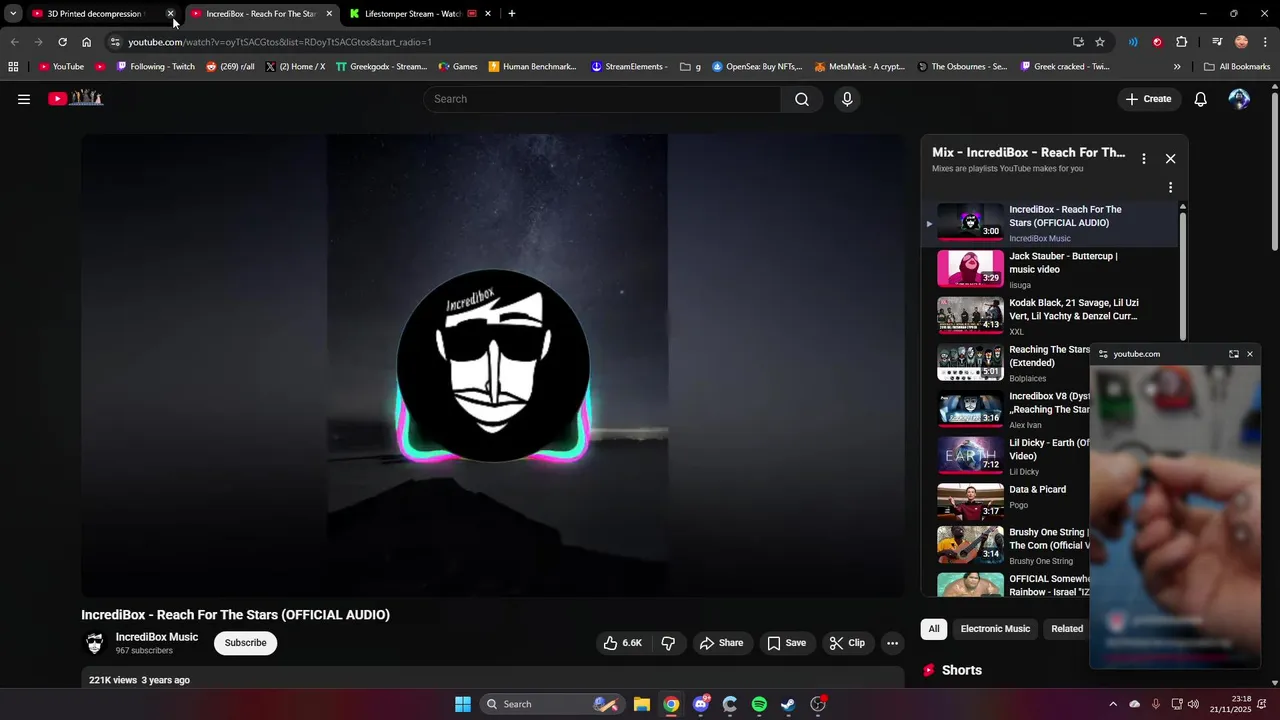Open the YouTube bookmark
Image resolution: width=1280 pixels, height=720 pixels.
coord(61,67)
